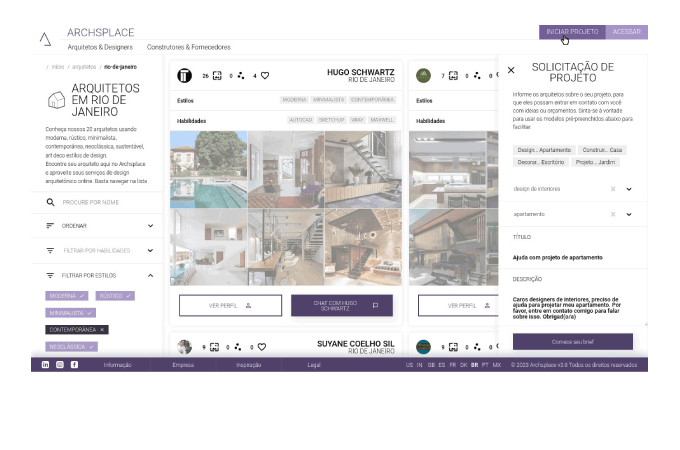Click filter icon beside Filtrar por Estilos
Screen dimensions: 680x450
point(50,275)
